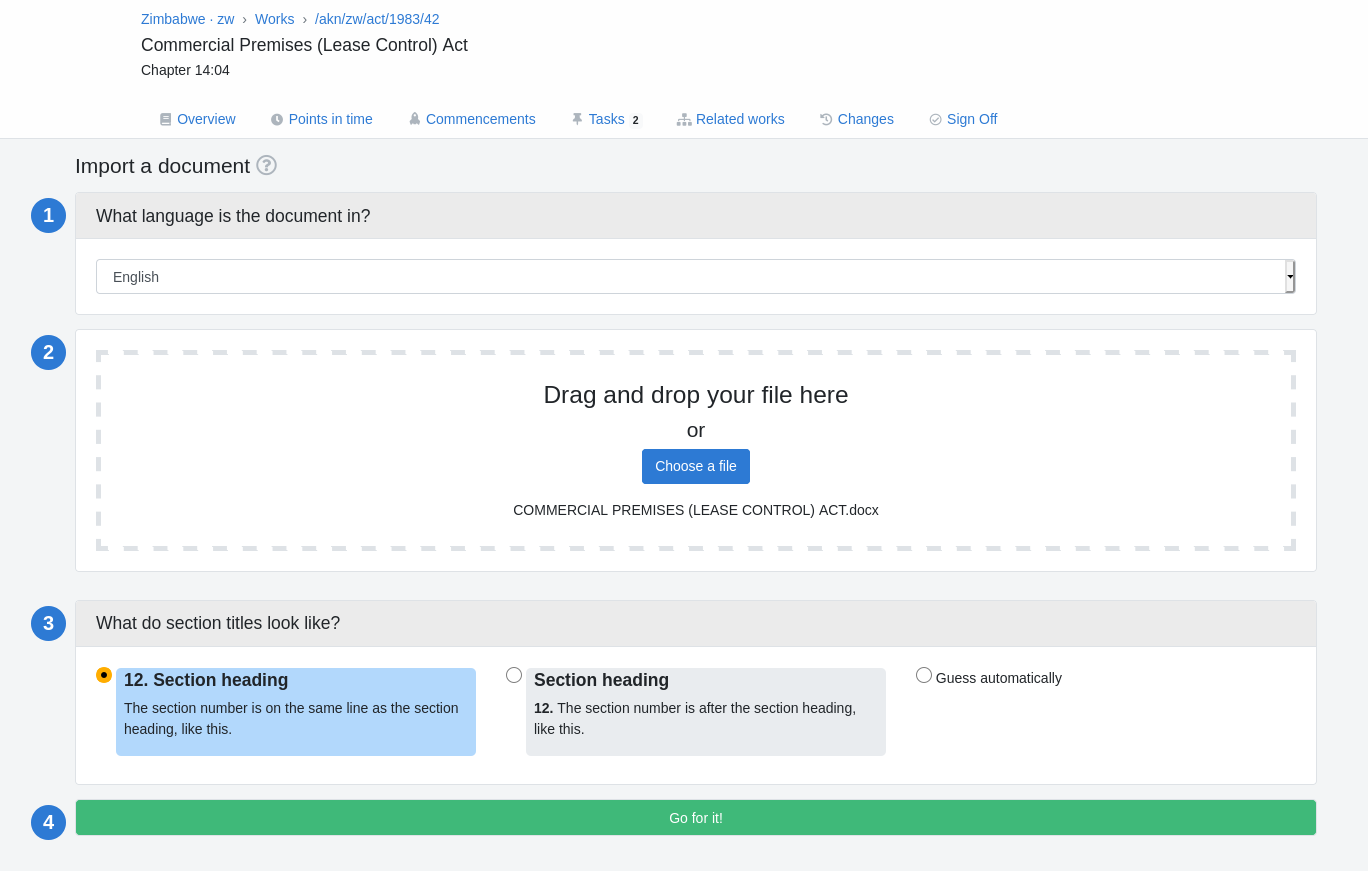Viewport: 1368px width, 871px height.
Task: Follow the Zimbabwe · zw breadcrumb link
Action: [x=187, y=19]
